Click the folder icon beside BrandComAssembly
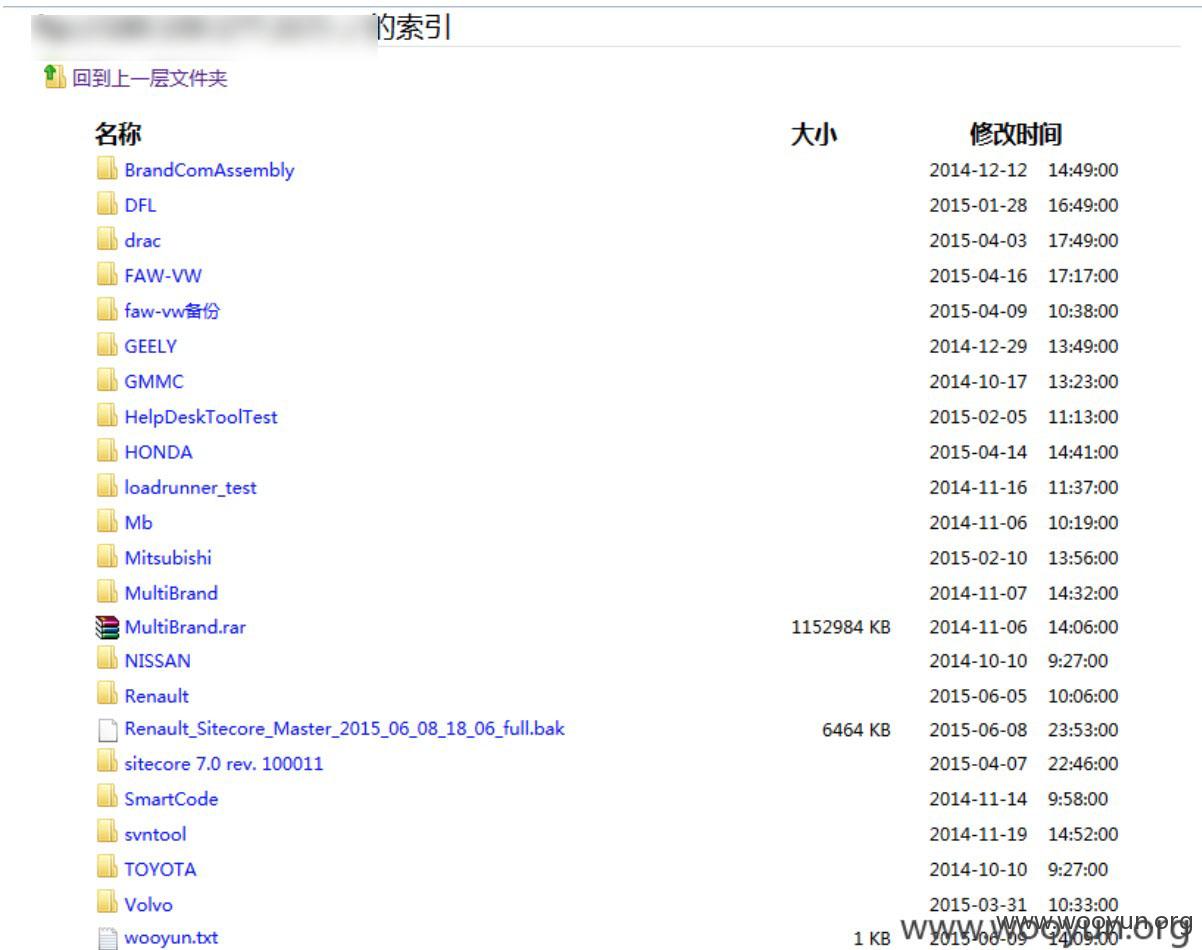The image size is (1202, 950). pos(107,169)
